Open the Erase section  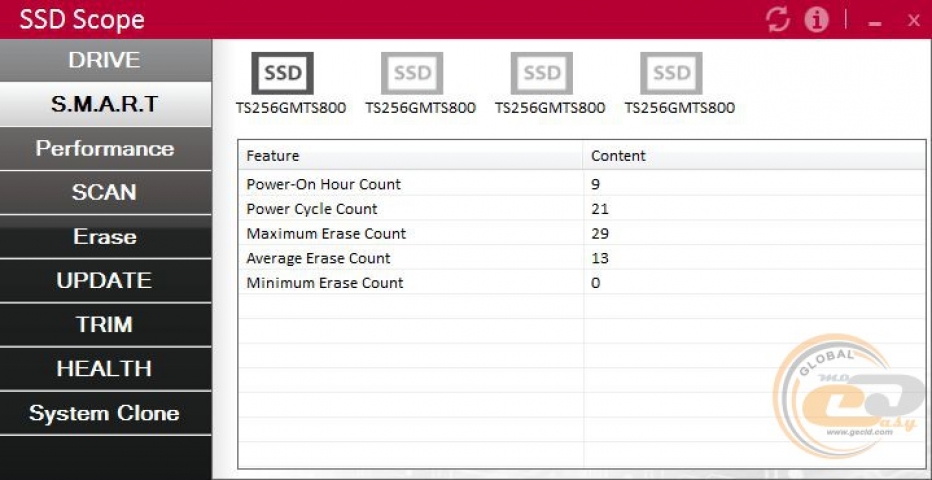click(x=105, y=236)
